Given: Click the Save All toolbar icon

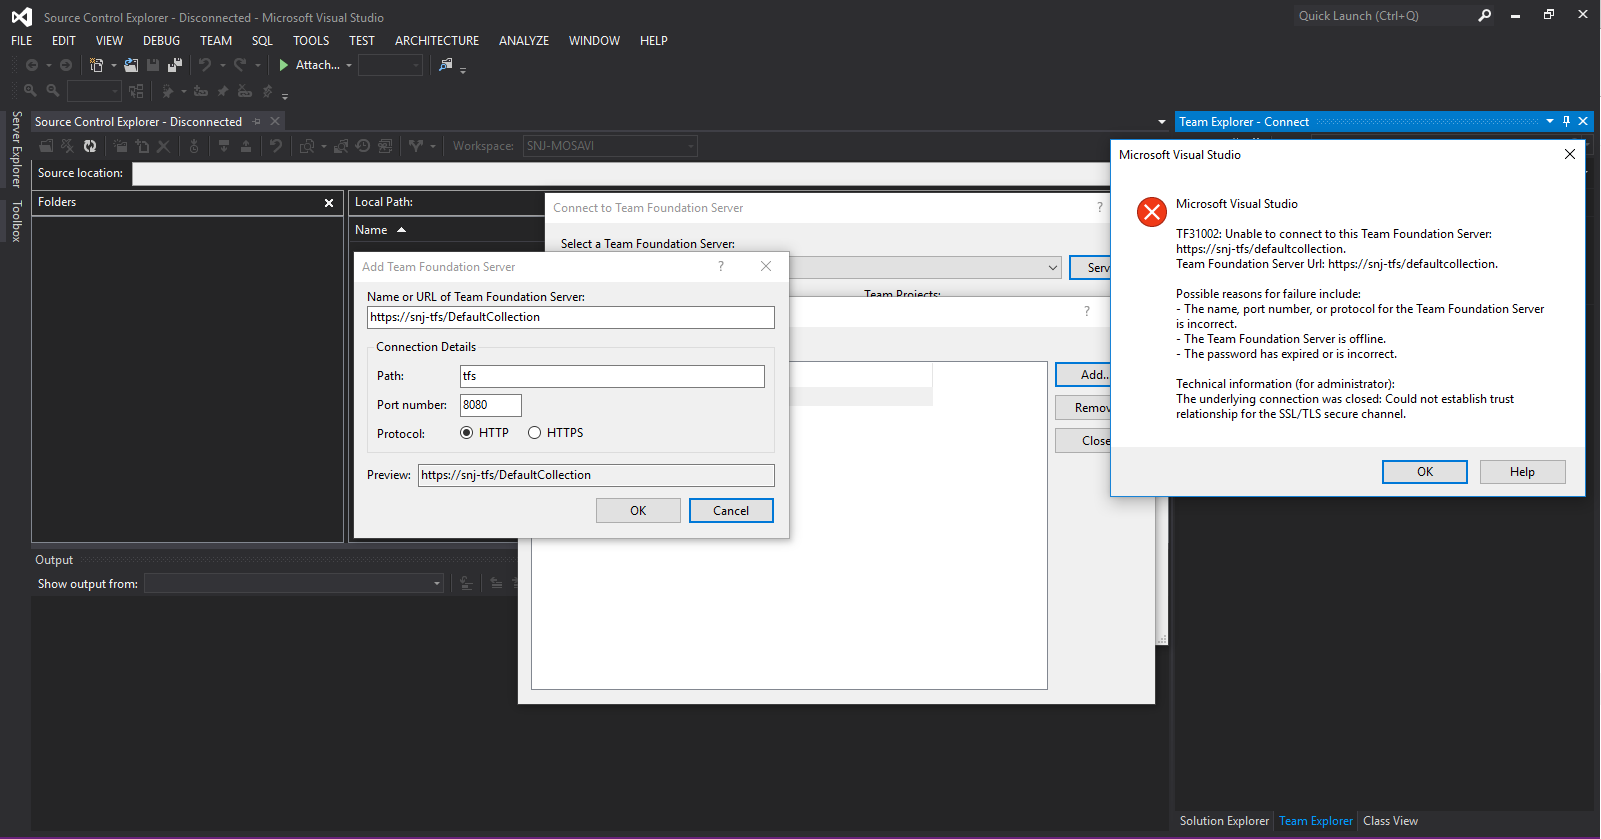Looking at the screenshot, I should pos(175,65).
